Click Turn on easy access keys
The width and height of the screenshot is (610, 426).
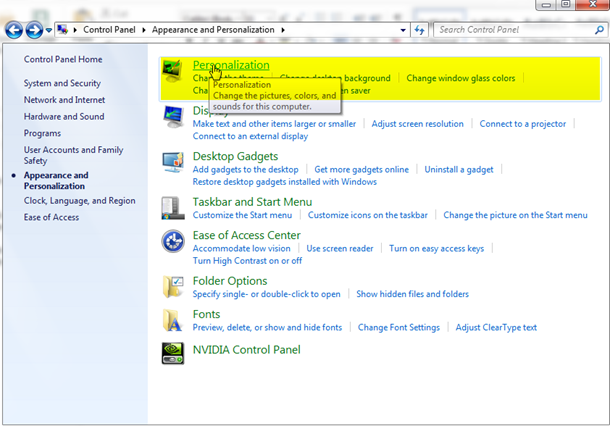pos(436,248)
